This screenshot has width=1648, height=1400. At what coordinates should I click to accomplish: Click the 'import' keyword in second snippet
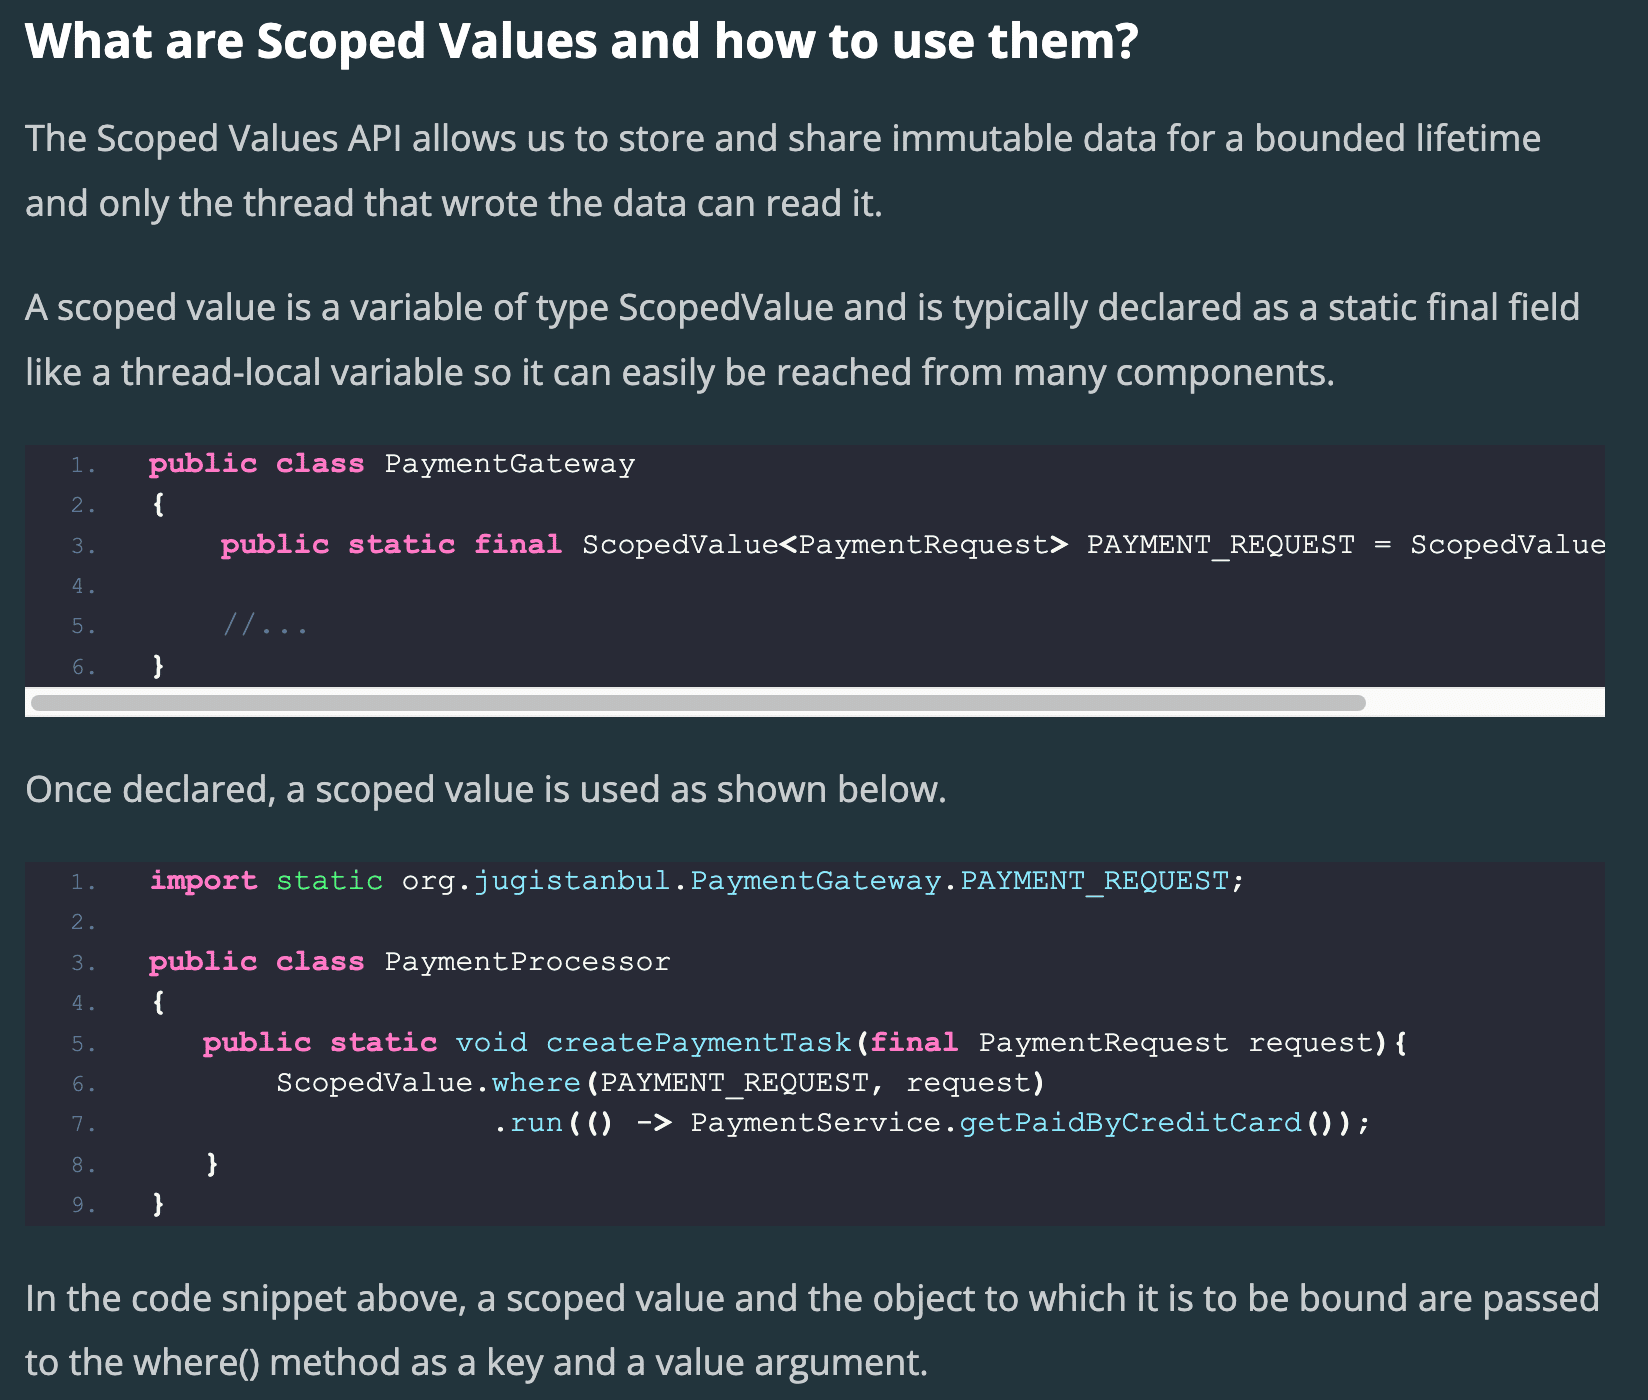point(203,881)
